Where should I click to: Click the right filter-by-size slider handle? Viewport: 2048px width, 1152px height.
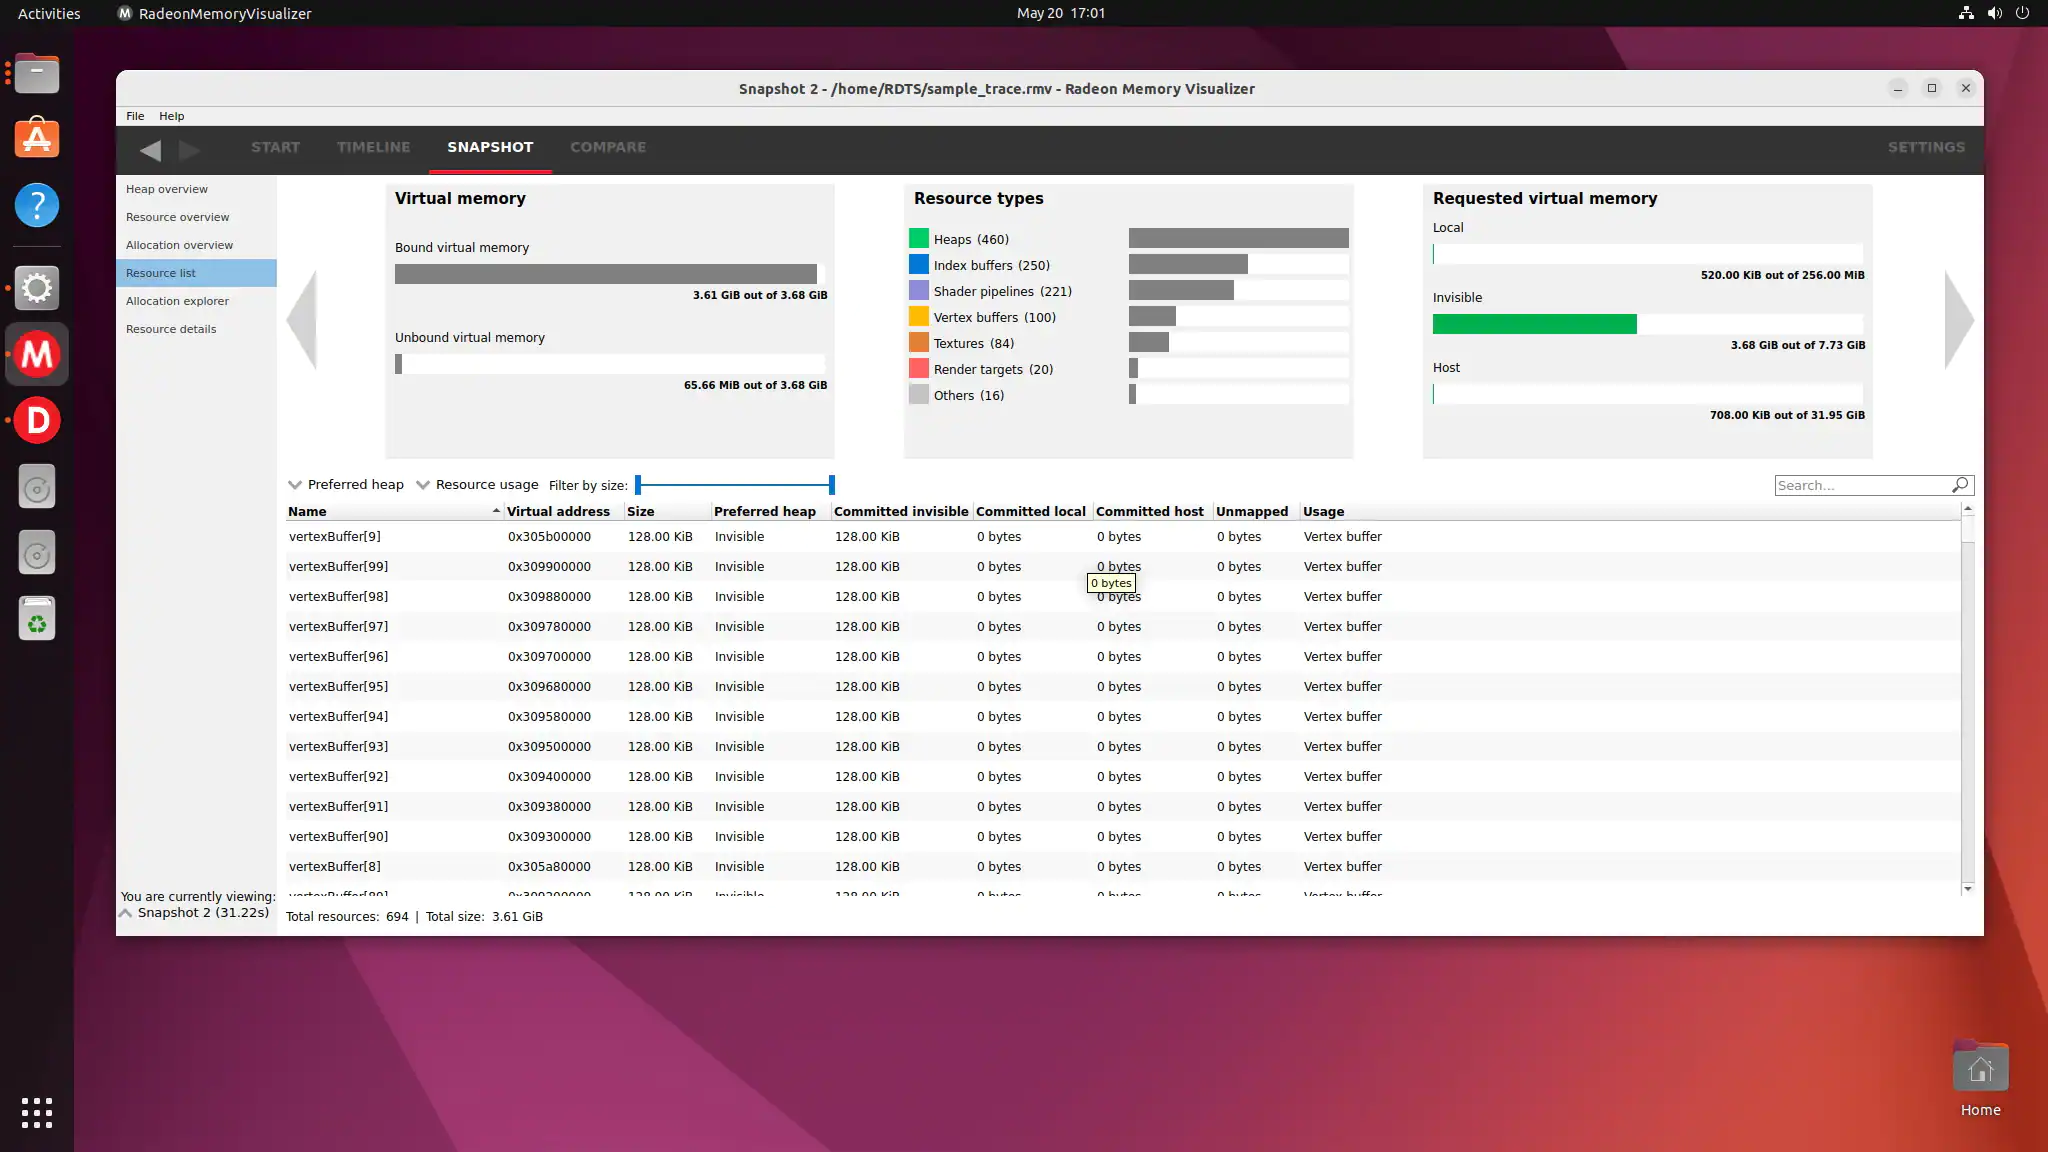pos(831,485)
